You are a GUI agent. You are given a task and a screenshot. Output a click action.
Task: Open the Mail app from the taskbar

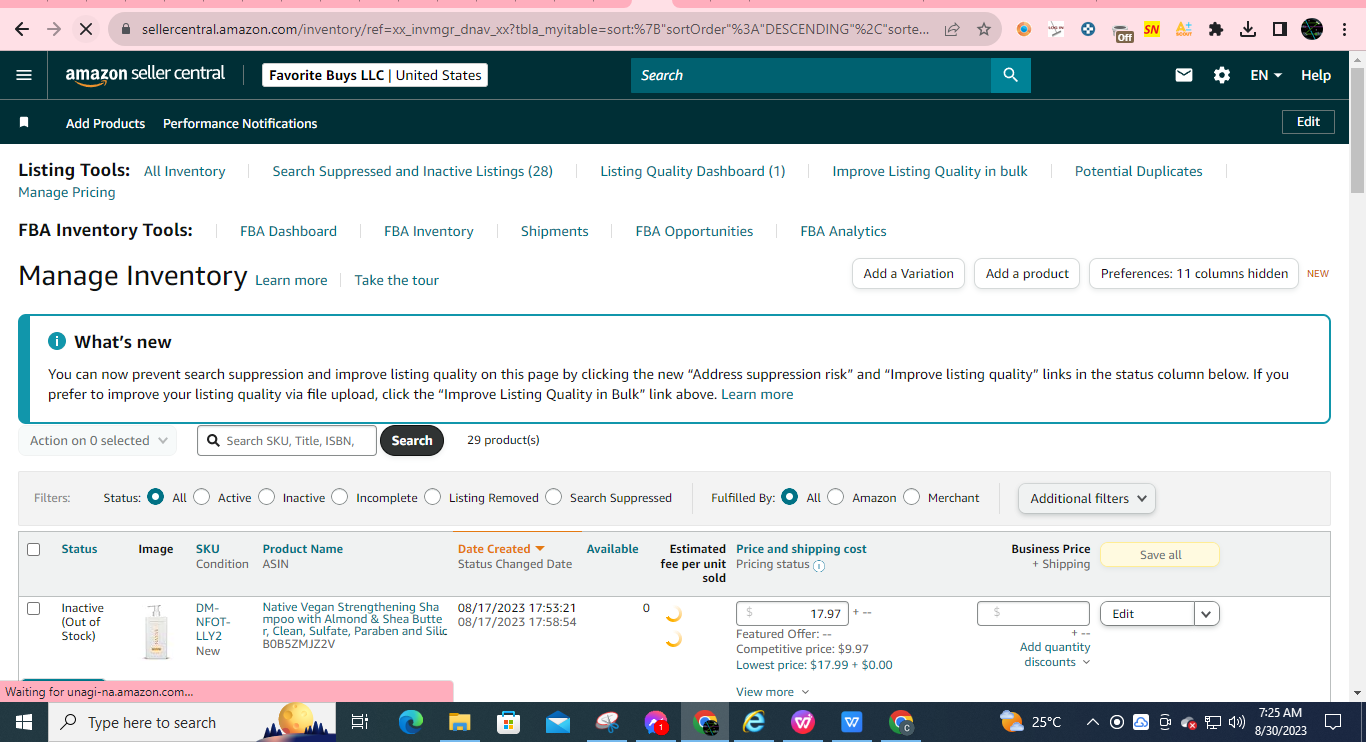(x=558, y=722)
